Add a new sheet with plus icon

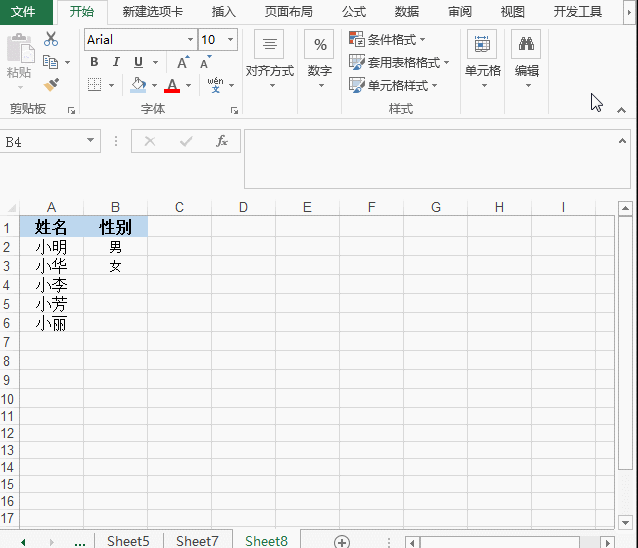342,541
